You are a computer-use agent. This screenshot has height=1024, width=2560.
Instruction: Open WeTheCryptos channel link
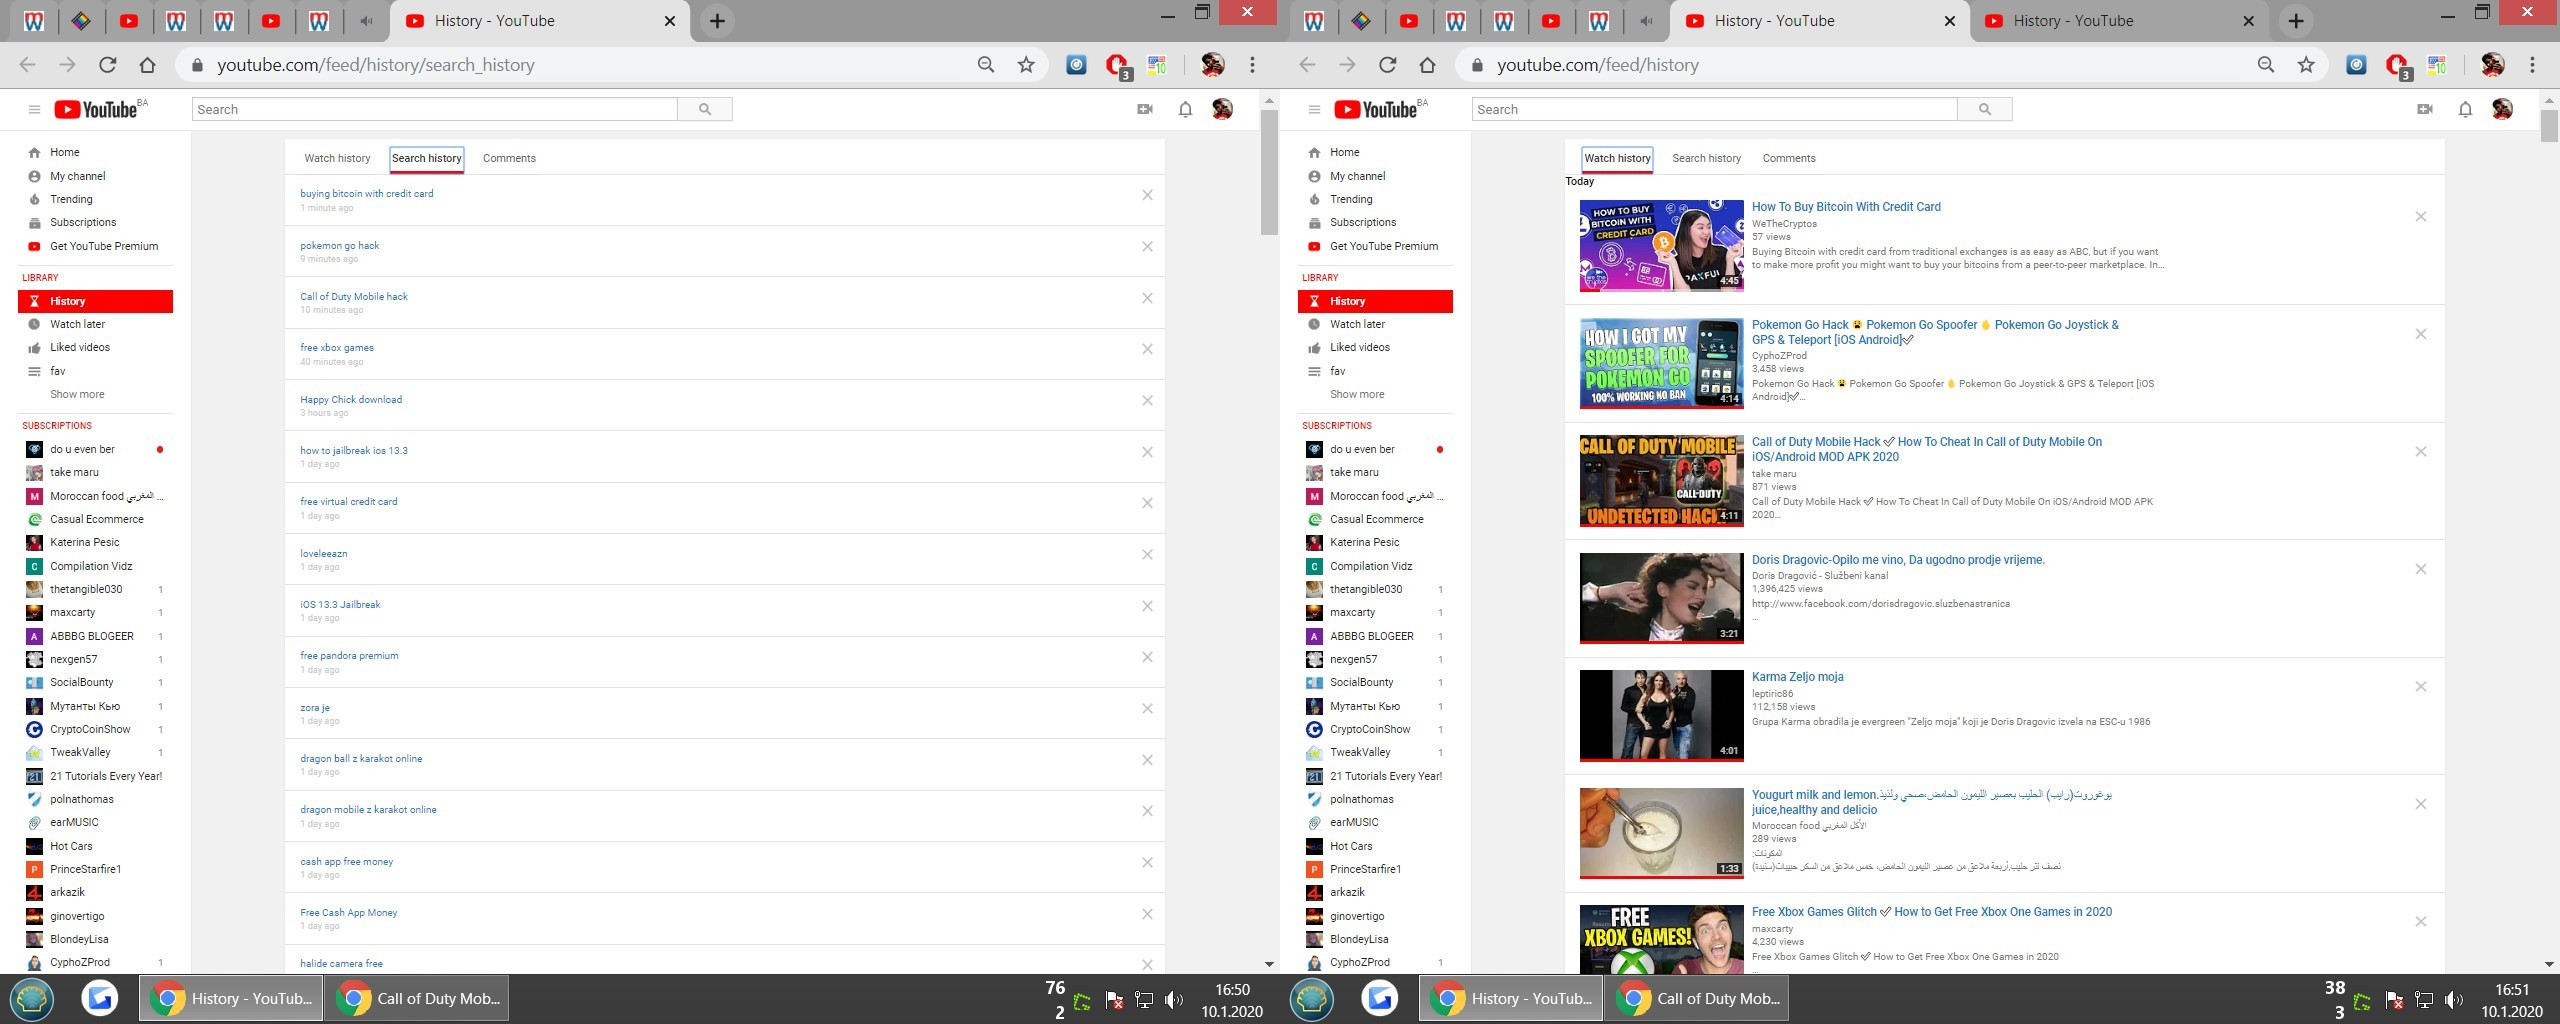coord(1784,224)
